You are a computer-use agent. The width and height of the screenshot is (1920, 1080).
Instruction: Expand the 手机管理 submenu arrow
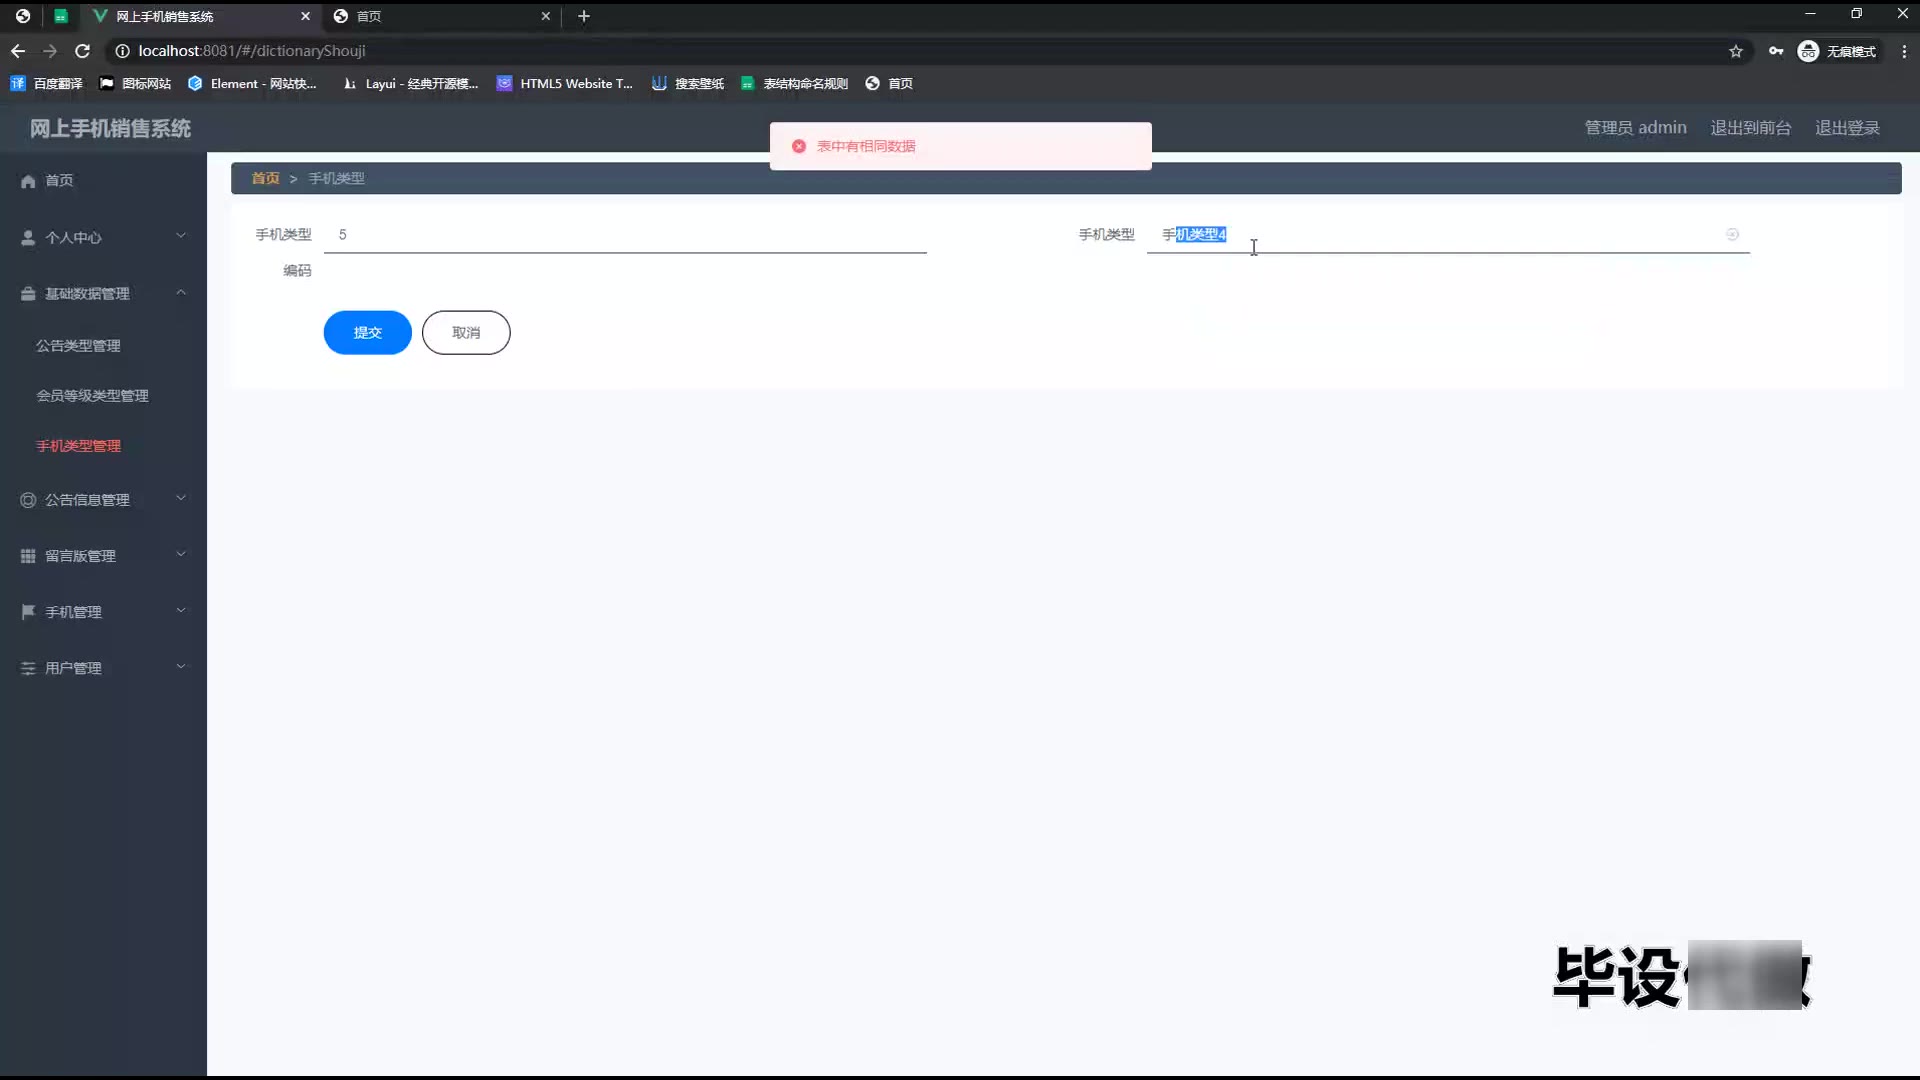click(181, 611)
